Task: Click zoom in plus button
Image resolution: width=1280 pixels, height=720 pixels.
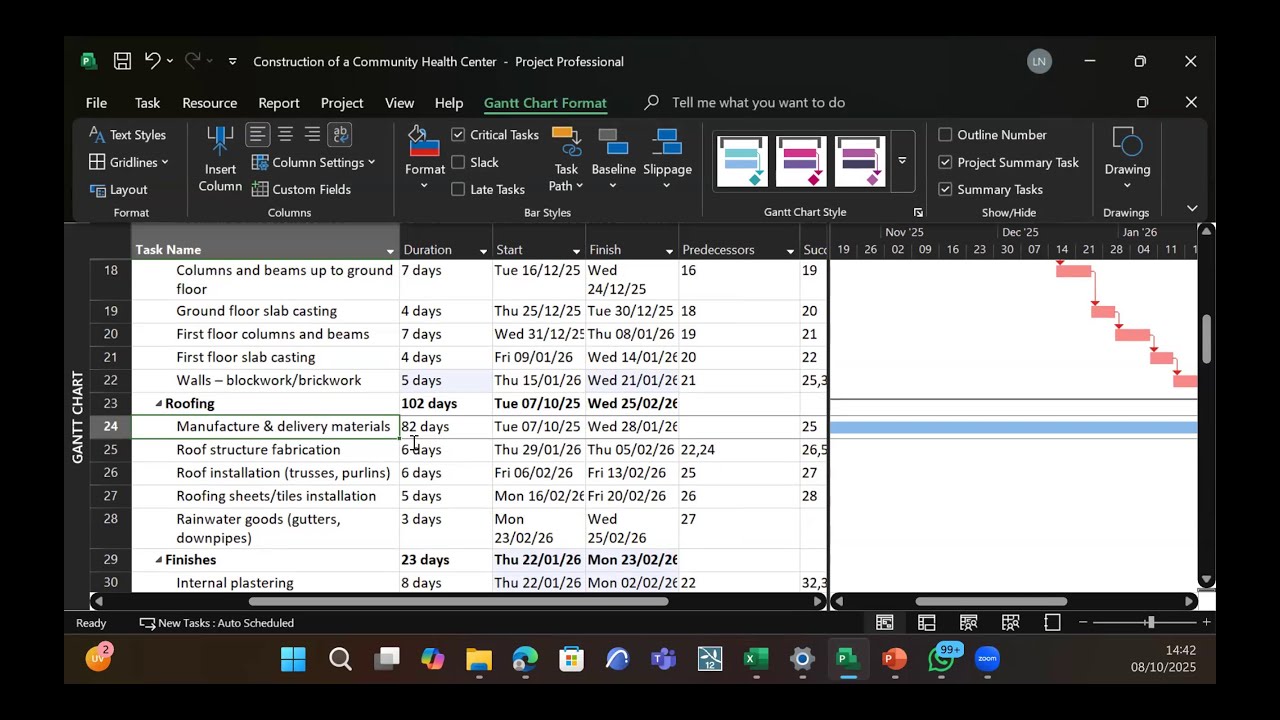Action: tap(1206, 622)
